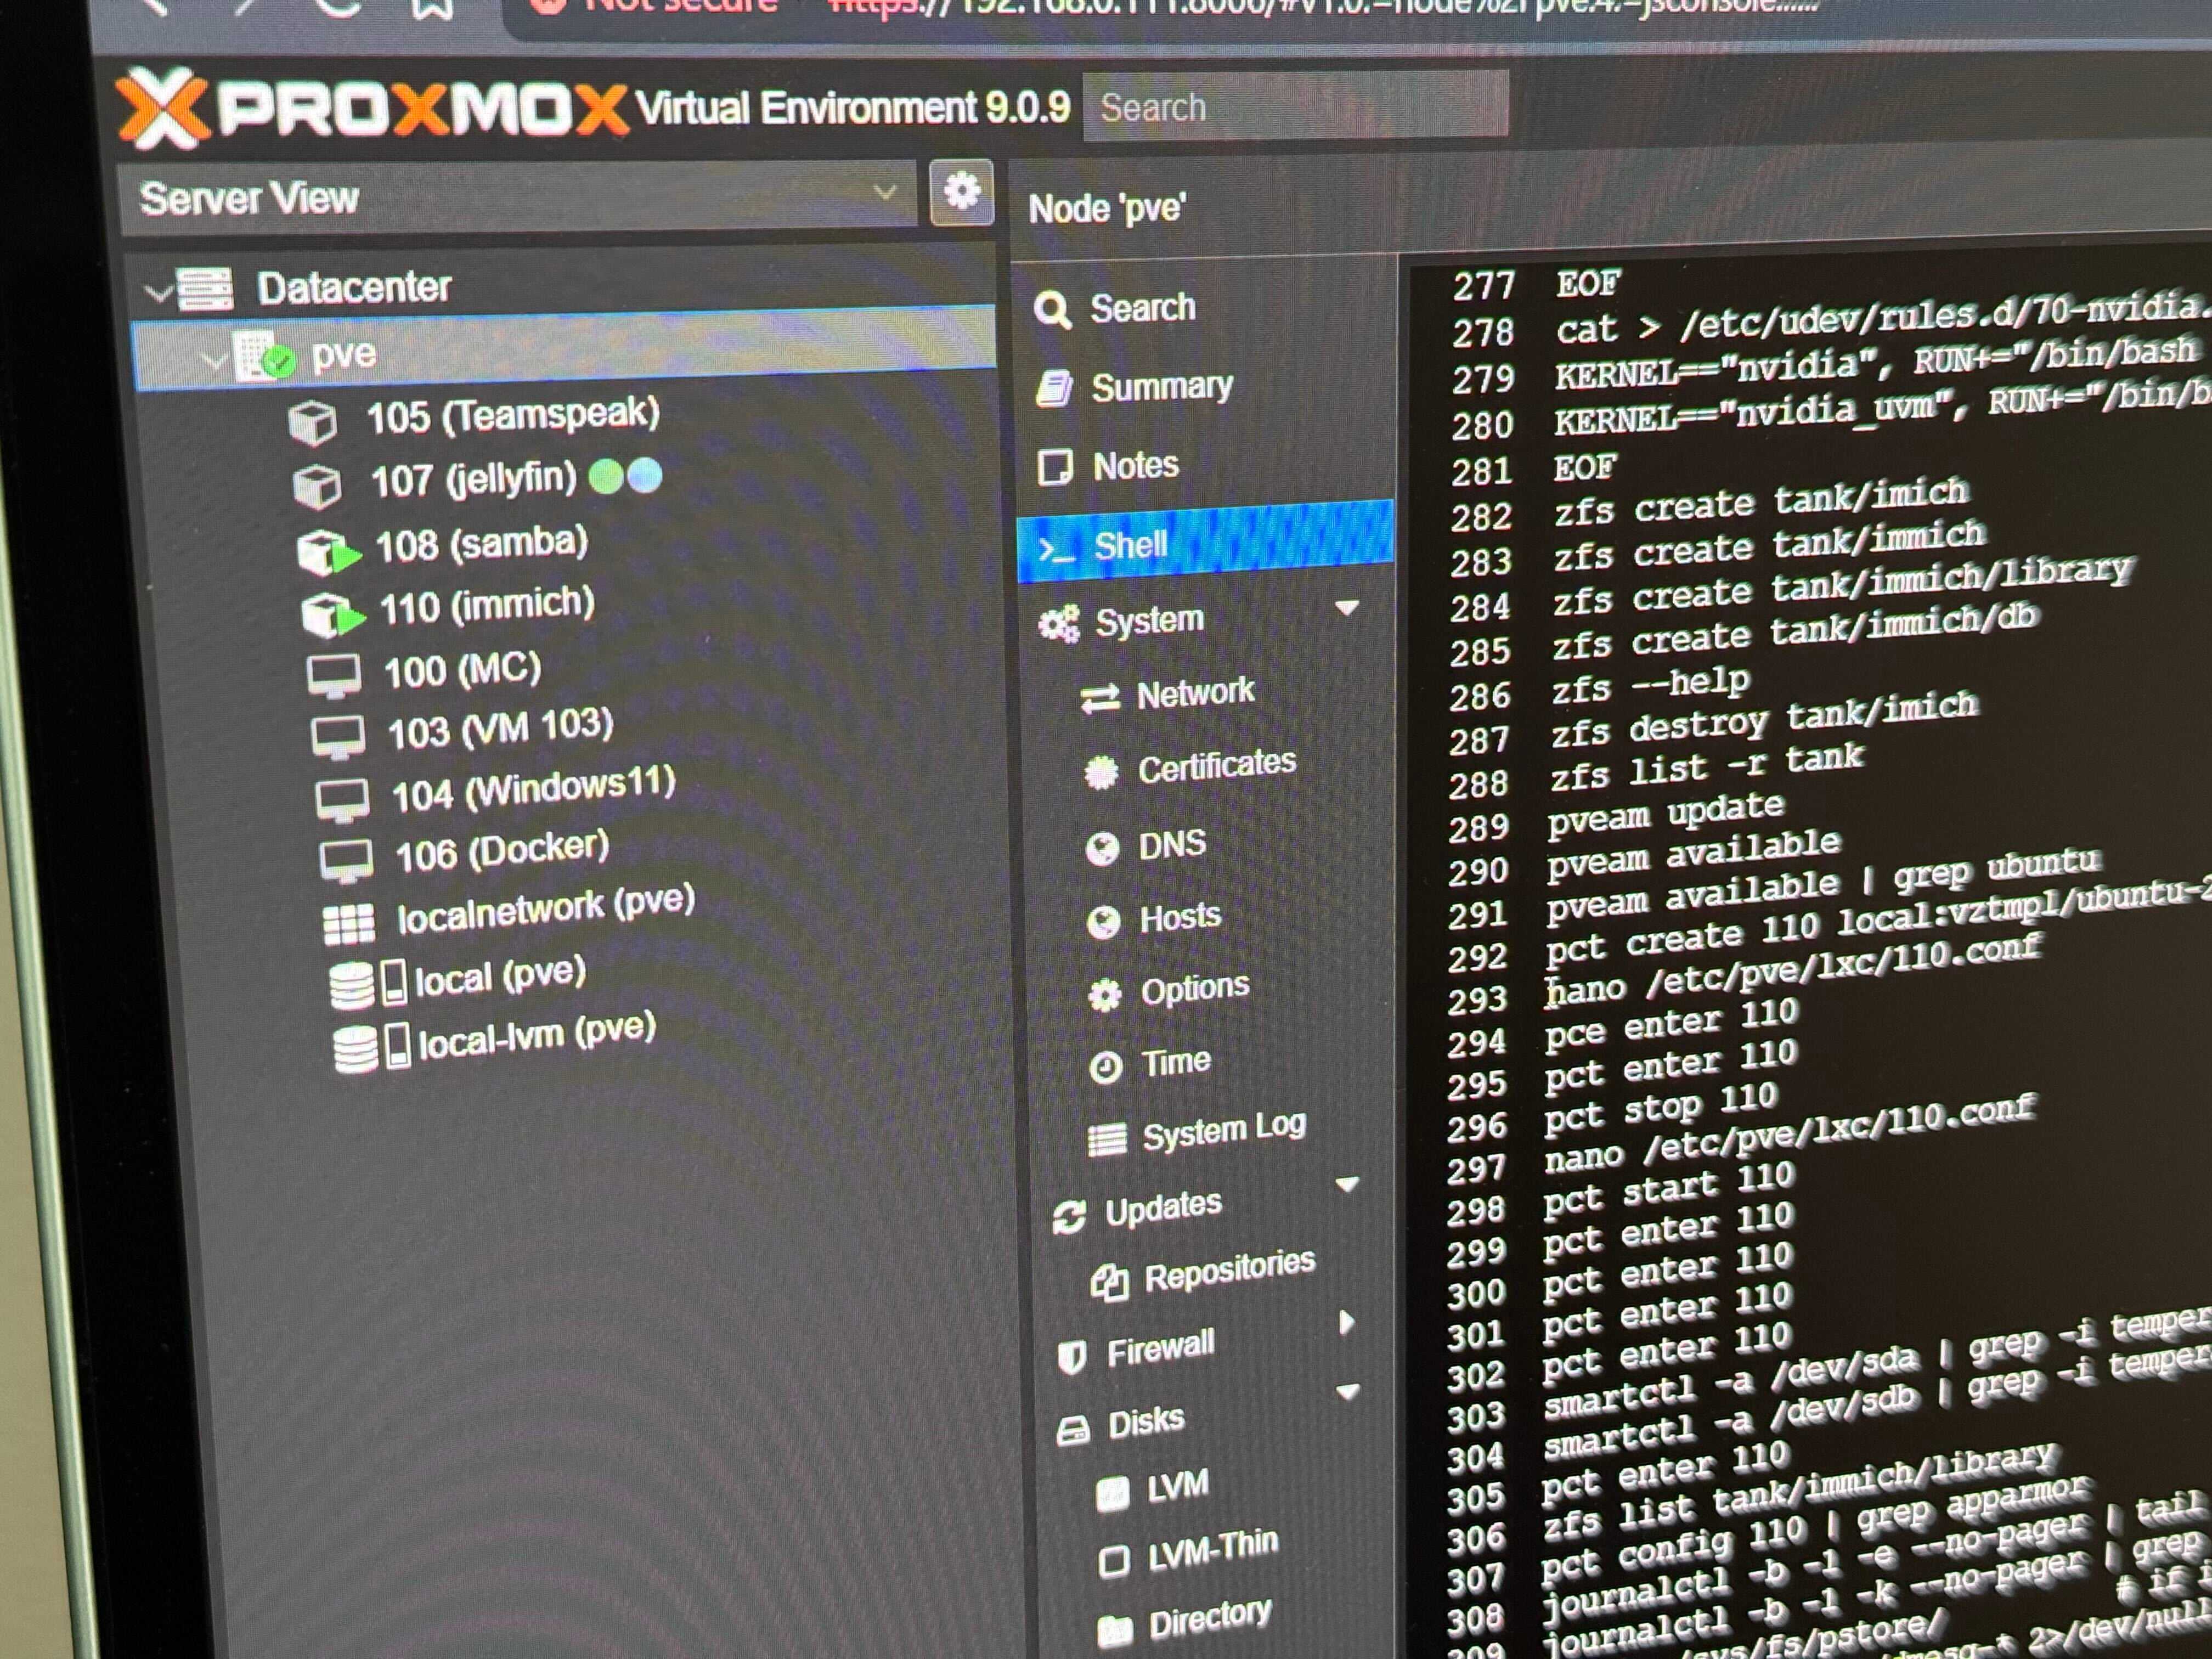Open the System menu item
The height and width of the screenshot is (1659, 2212).
(x=1149, y=620)
